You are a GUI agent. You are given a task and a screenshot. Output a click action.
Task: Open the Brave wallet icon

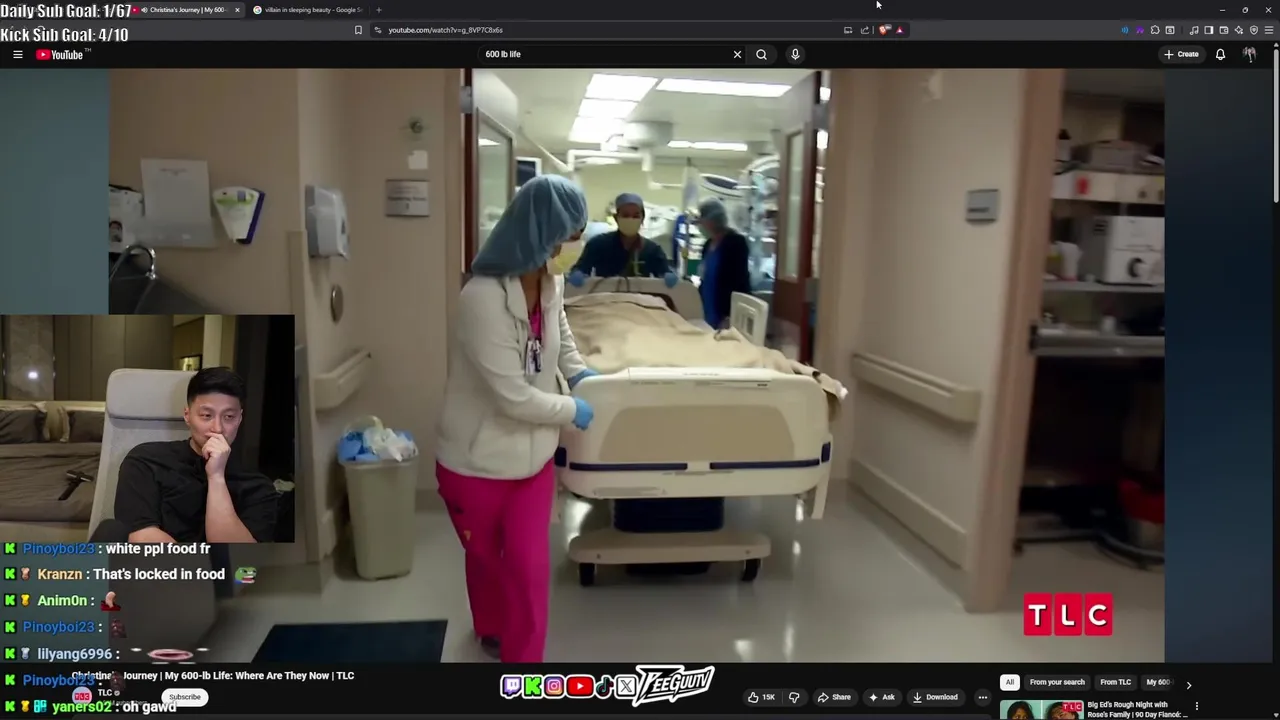pos(1224,30)
